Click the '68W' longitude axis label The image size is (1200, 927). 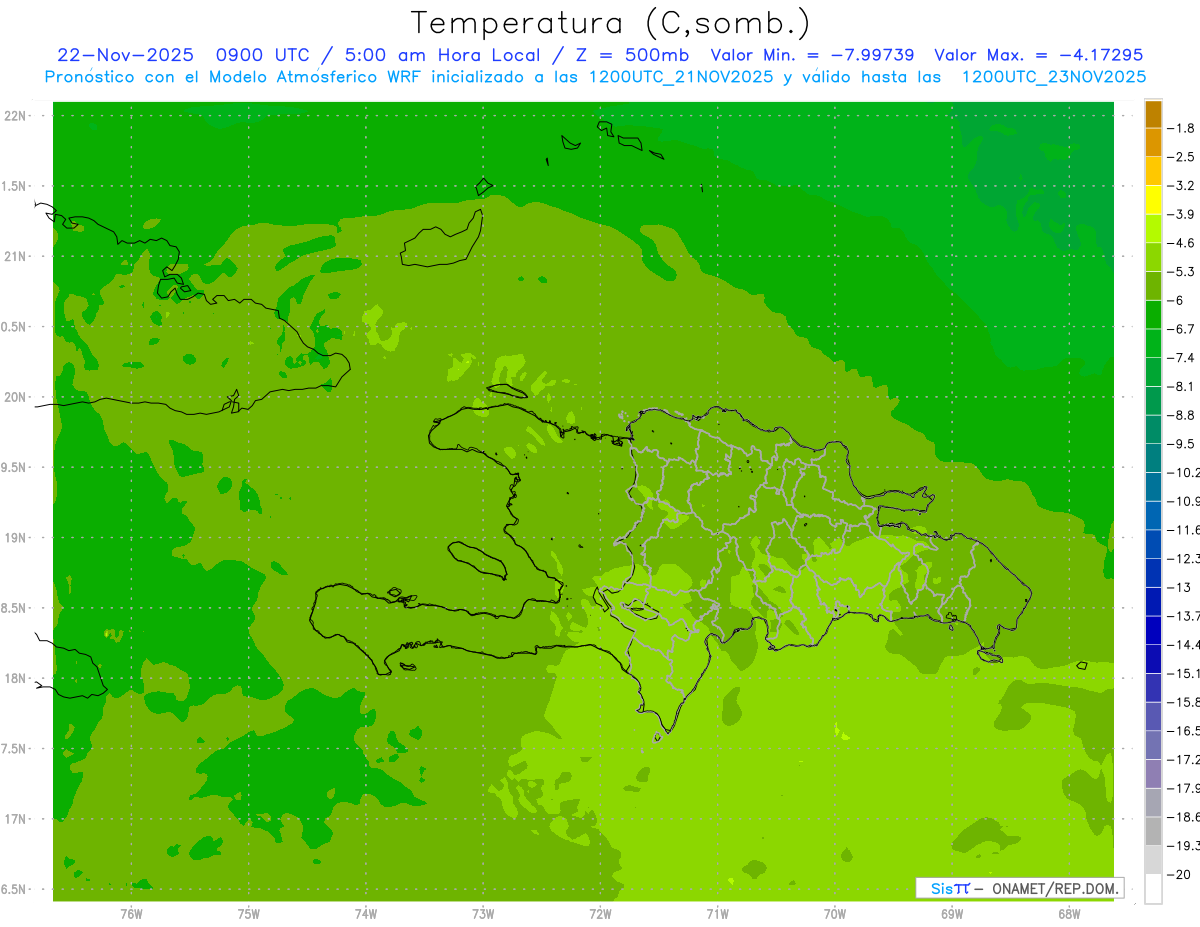click(1069, 913)
